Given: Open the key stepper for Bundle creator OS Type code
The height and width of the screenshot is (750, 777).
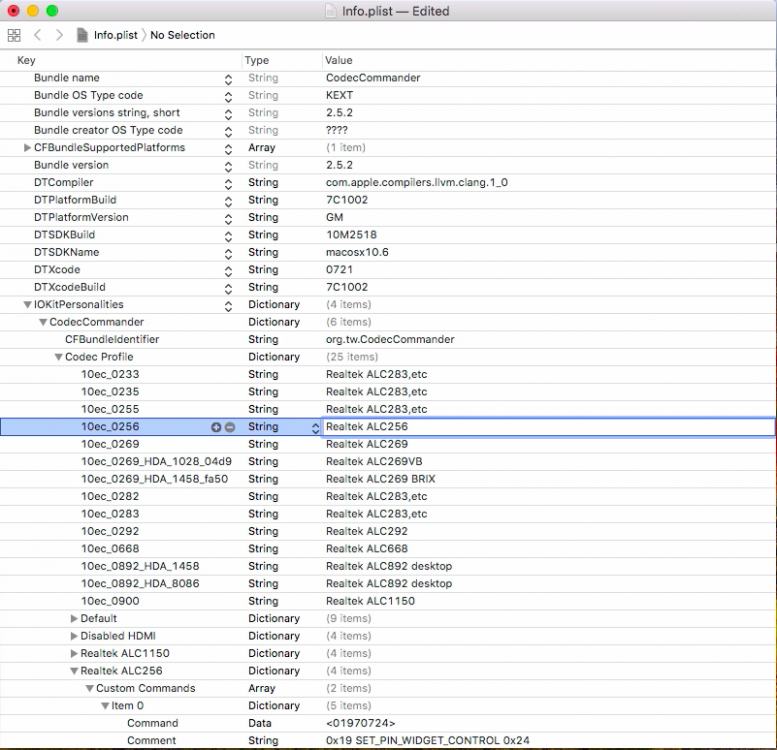Looking at the screenshot, I should pos(228,132).
